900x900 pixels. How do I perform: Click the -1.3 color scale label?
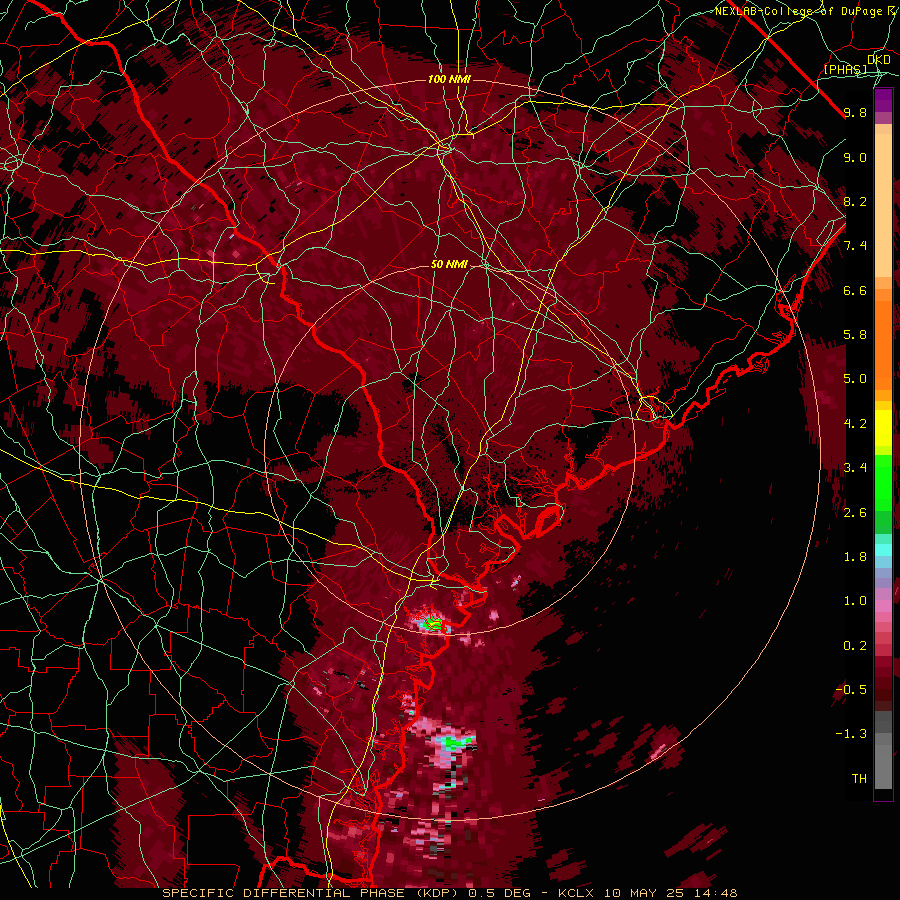coord(851,734)
